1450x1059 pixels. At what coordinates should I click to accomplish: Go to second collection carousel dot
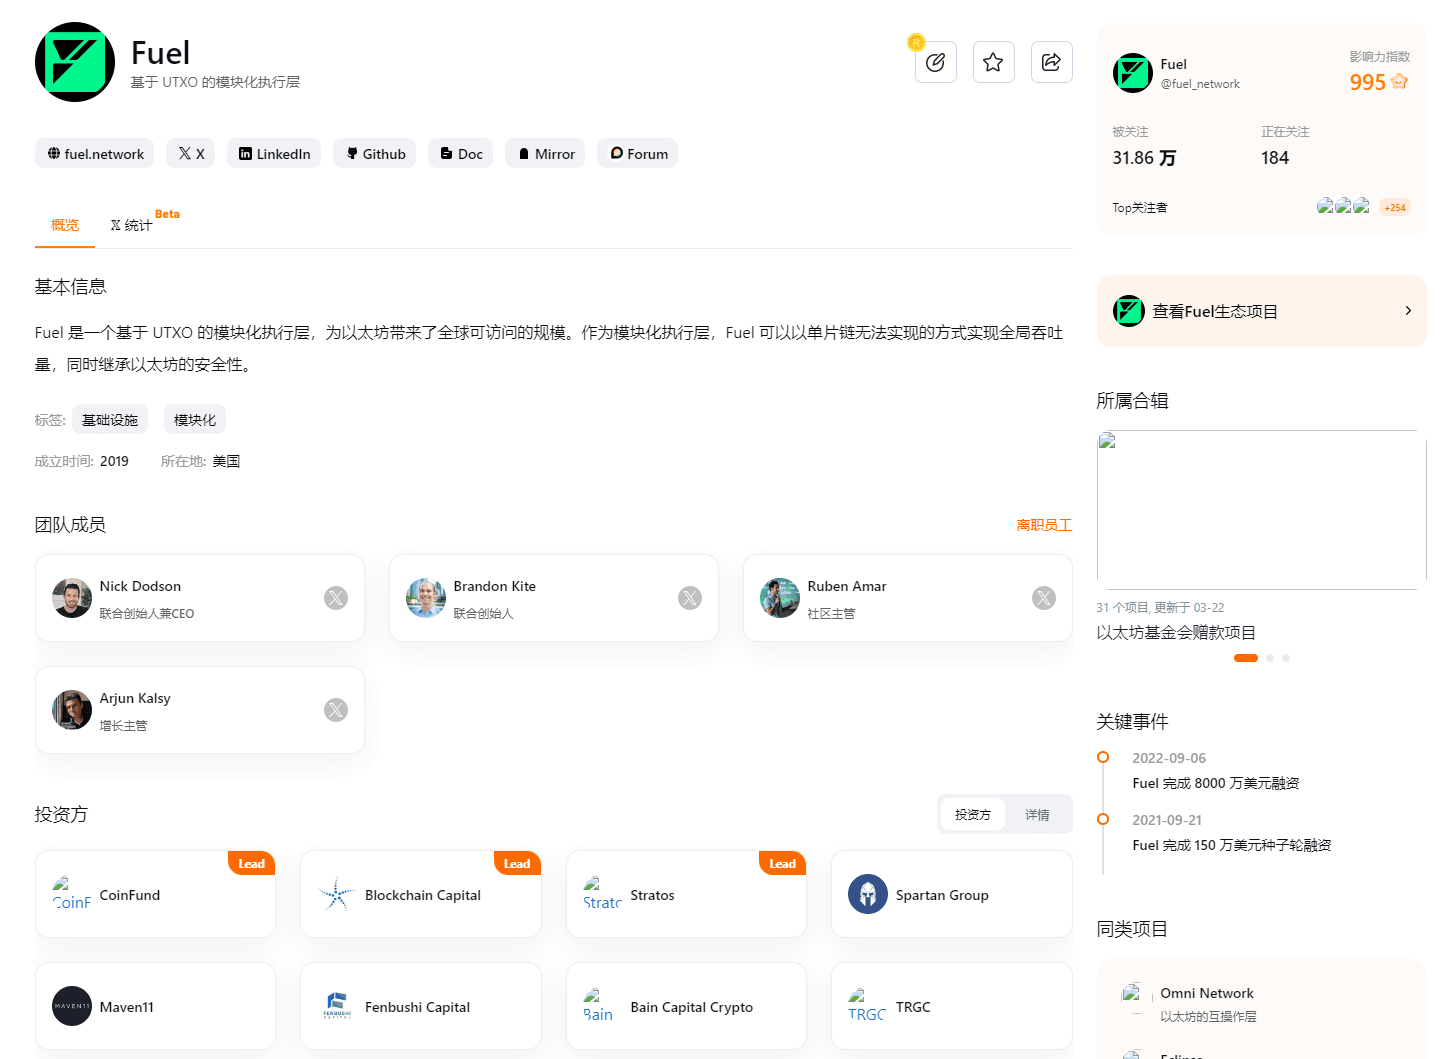coord(1270,658)
